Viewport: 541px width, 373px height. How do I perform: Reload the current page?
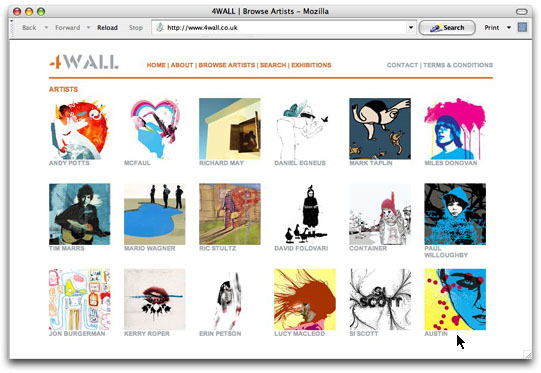(x=107, y=28)
